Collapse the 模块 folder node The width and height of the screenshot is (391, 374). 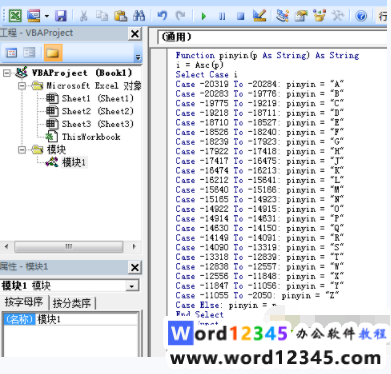(x=22, y=150)
